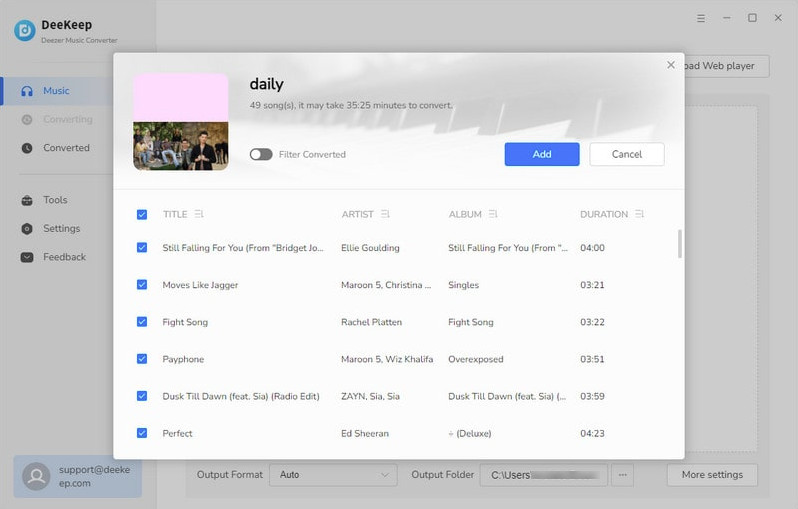Viewport: 798px width, 509px height.
Task: Click the Cancel button
Action: tap(626, 154)
